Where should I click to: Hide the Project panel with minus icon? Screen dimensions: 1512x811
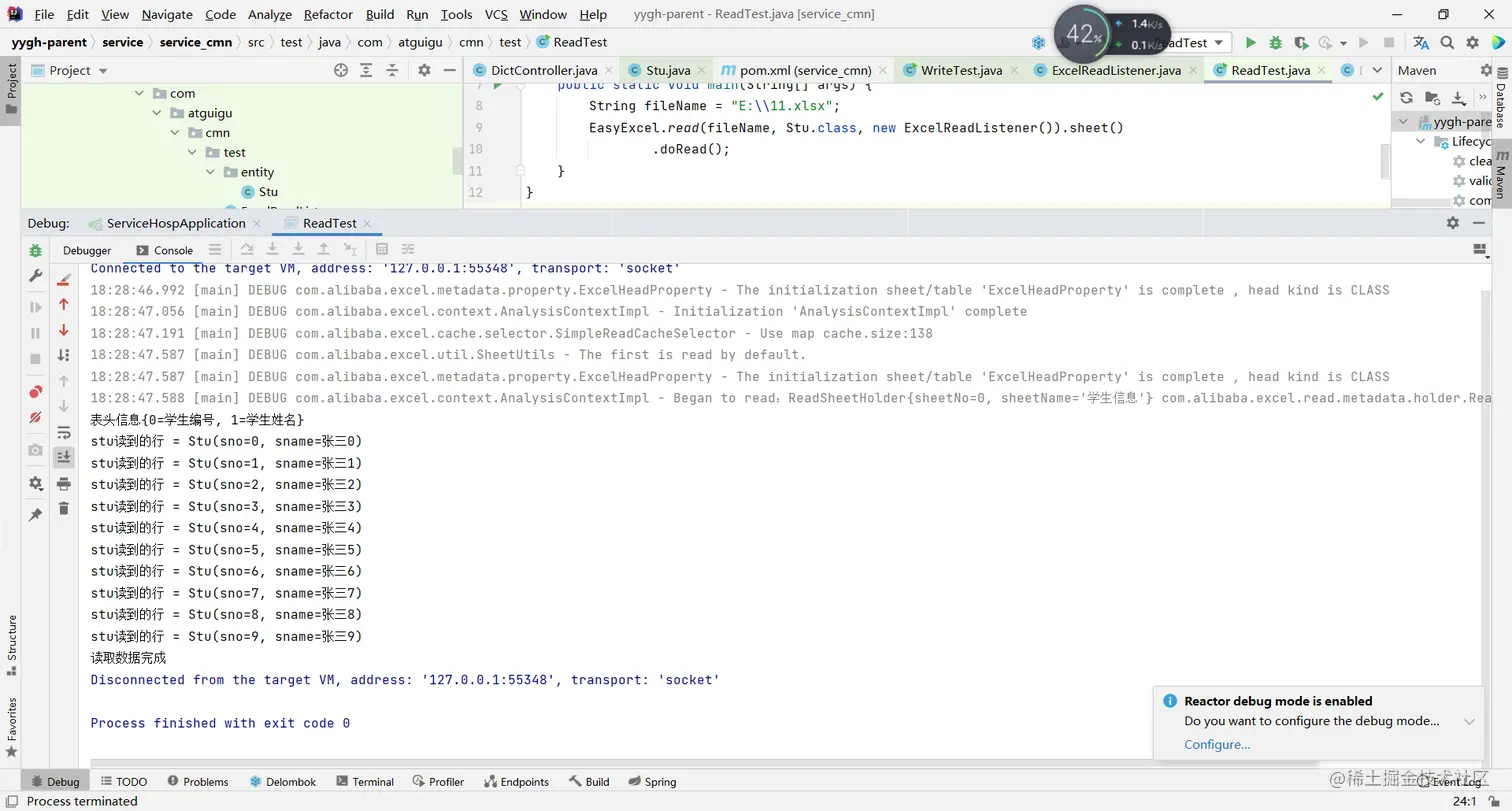450,70
